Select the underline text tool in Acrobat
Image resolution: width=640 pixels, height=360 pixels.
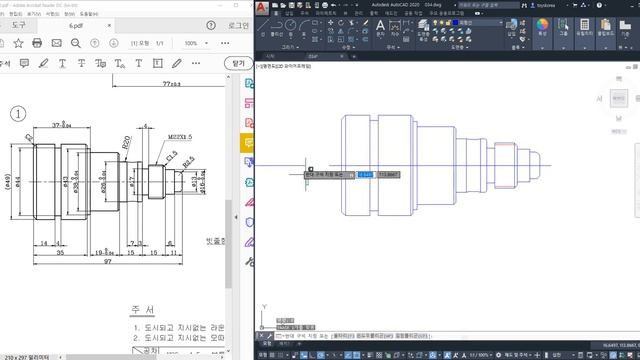pyautogui.click(x=62, y=63)
